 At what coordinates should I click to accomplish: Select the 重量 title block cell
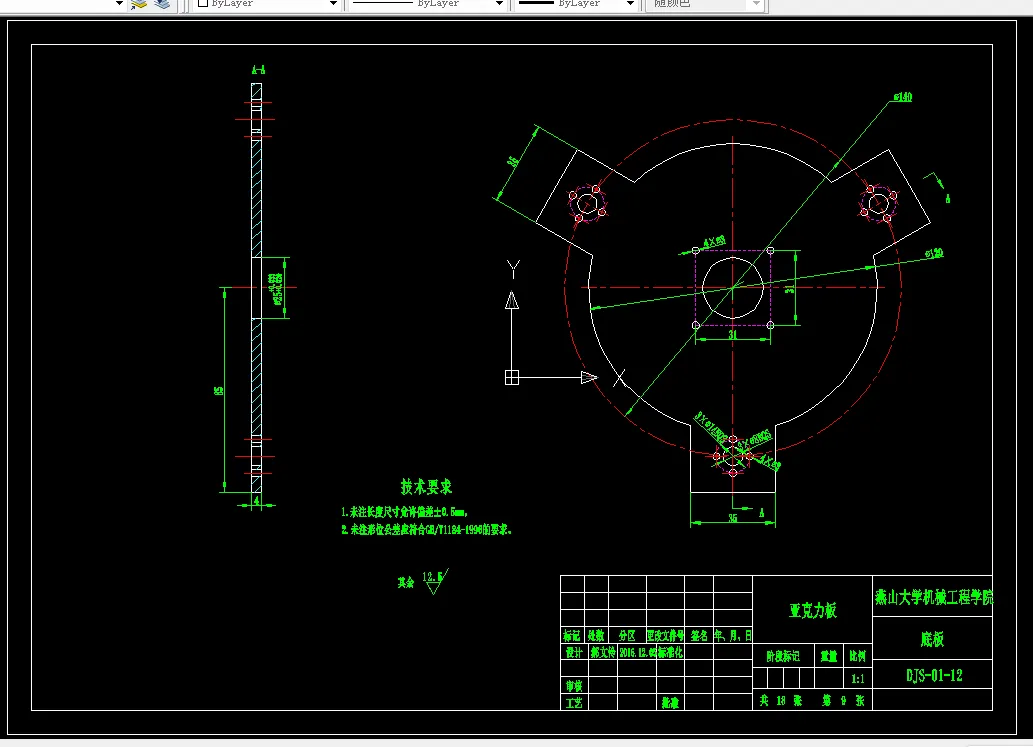(x=829, y=656)
